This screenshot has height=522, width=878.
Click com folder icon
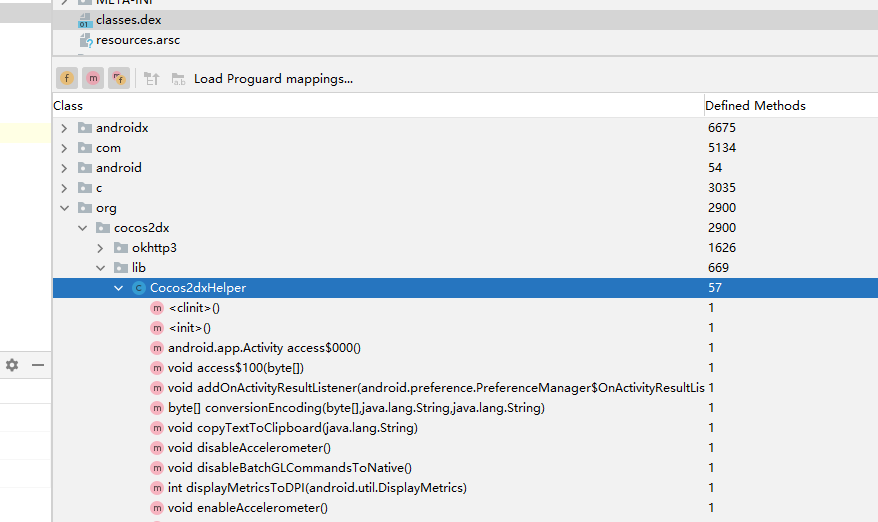click(x=85, y=148)
